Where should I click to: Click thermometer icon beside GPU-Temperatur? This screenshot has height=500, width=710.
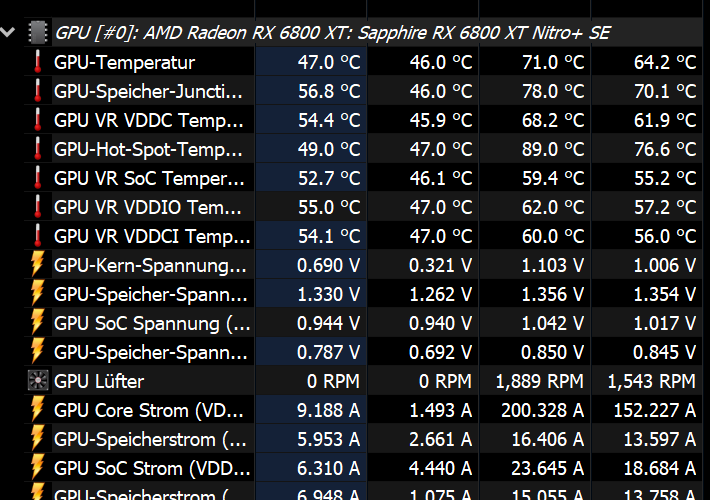click(x=38, y=62)
